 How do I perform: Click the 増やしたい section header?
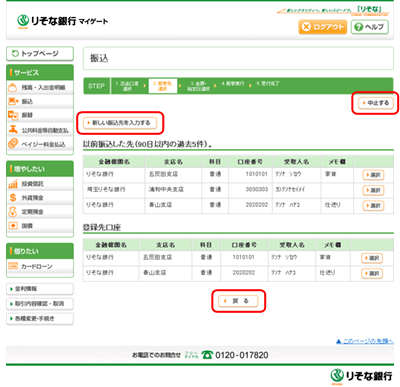pyautogui.click(x=40, y=169)
